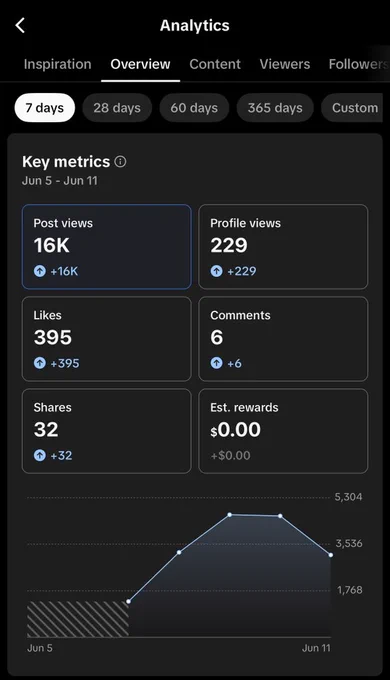Open the Viewers tab
This screenshot has width=390, height=680.
click(285, 64)
